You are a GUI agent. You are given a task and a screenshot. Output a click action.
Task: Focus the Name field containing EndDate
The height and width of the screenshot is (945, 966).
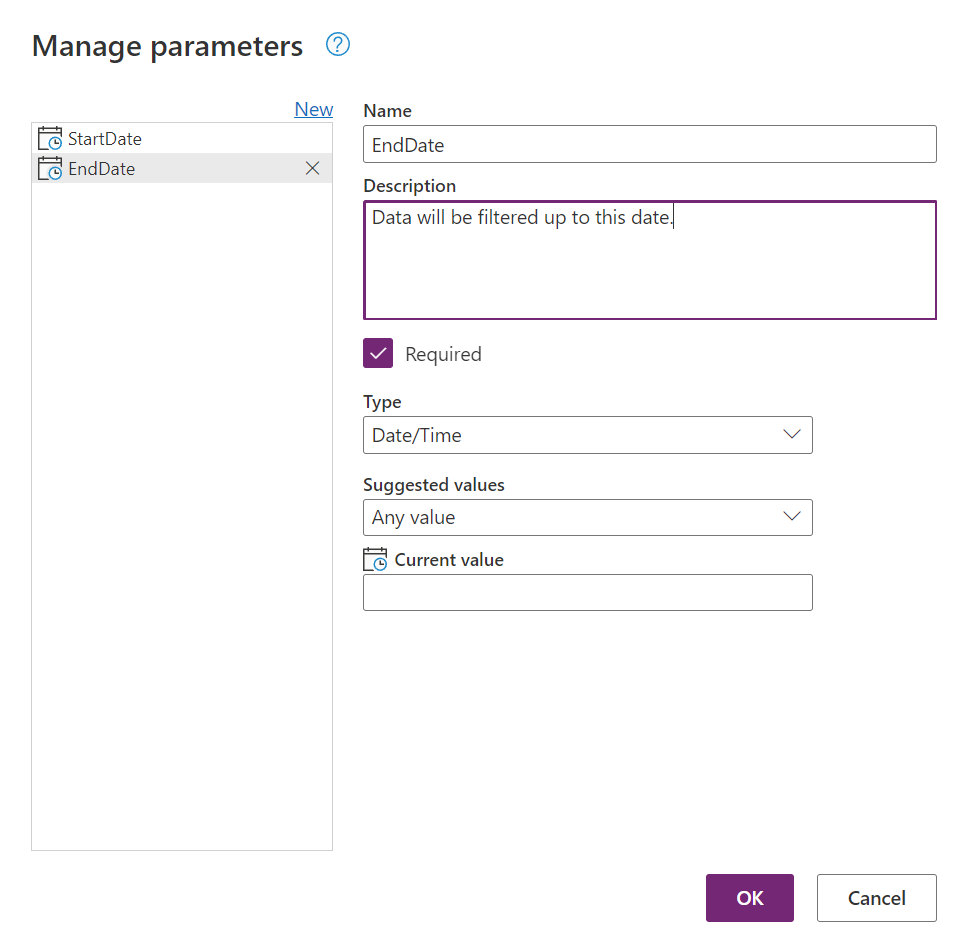click(650, 144)
